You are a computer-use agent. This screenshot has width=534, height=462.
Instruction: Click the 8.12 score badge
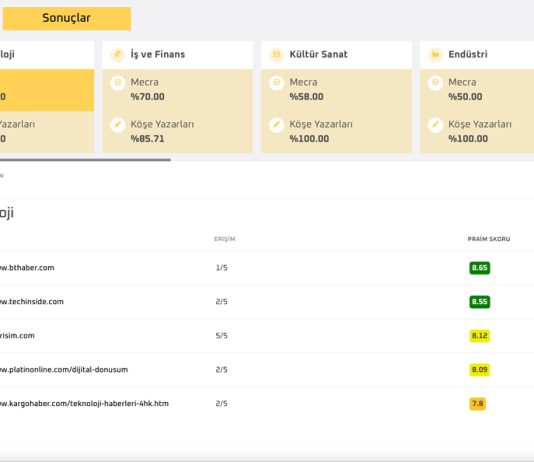click(480, 336)
